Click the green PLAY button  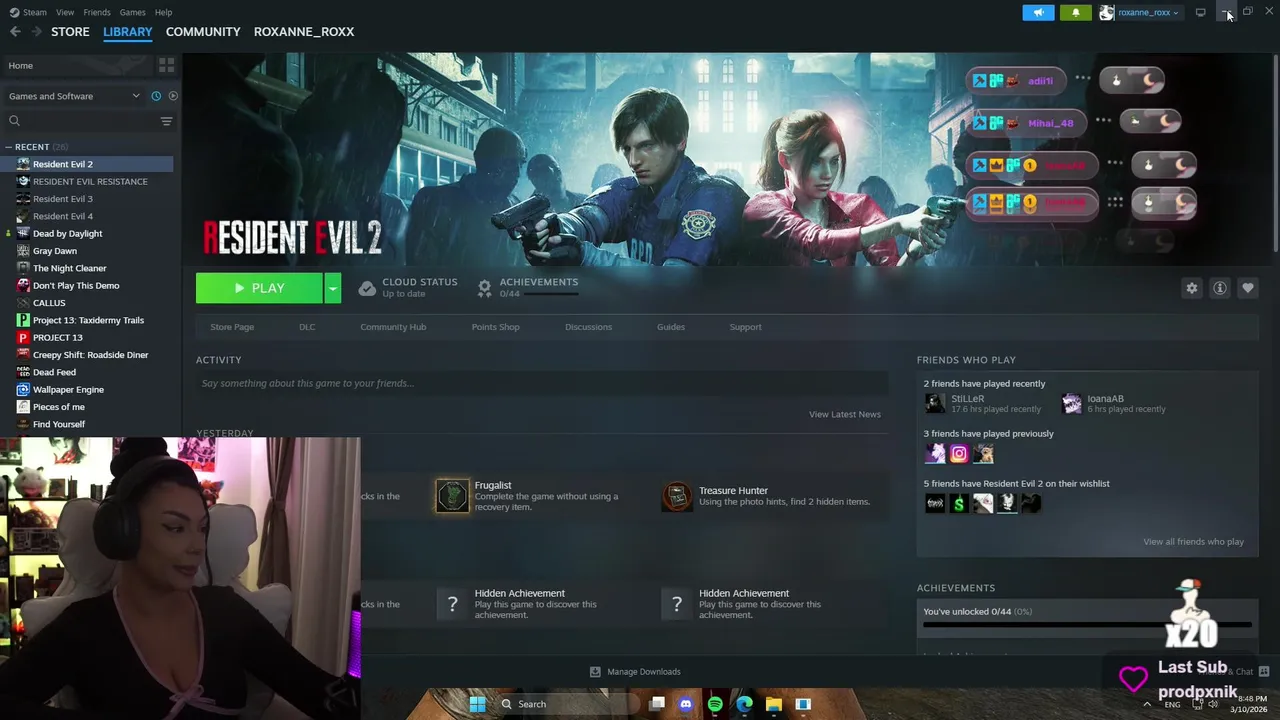pyautogui.click(x=259, y=288)
